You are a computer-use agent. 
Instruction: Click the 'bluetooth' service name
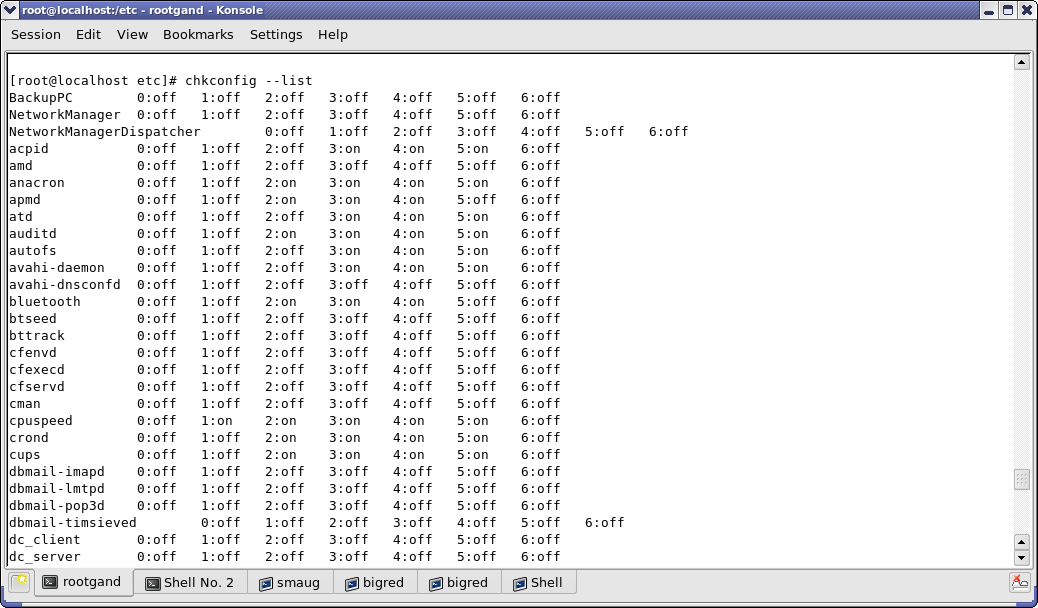click(44, 302)
